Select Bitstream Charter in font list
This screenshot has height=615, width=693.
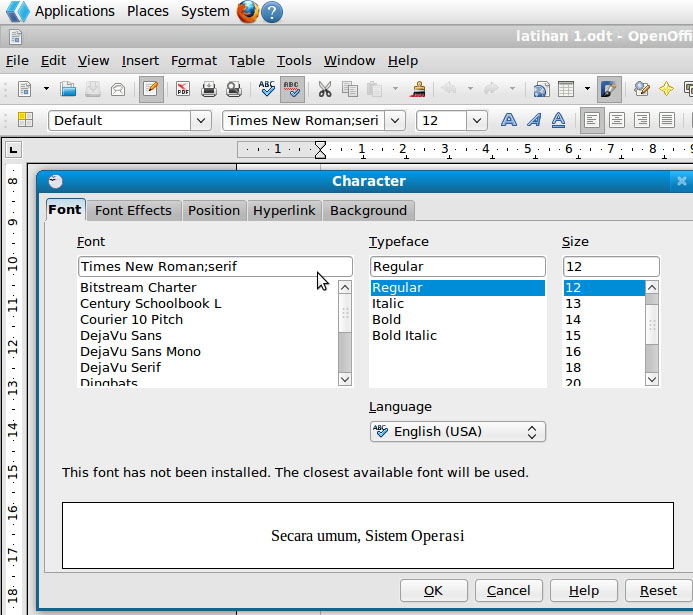pyautogui.click(x=208, y=288)
